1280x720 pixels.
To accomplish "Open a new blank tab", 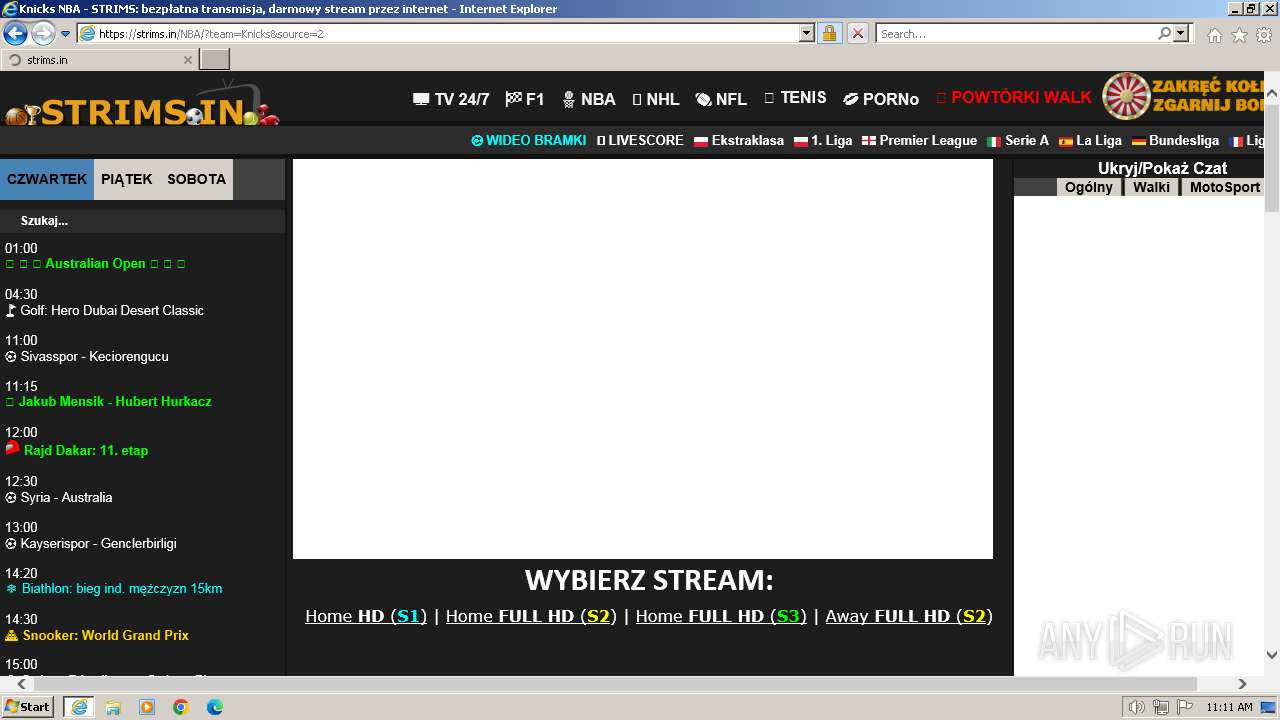I will pyautogui.click(x=215, y=59).
